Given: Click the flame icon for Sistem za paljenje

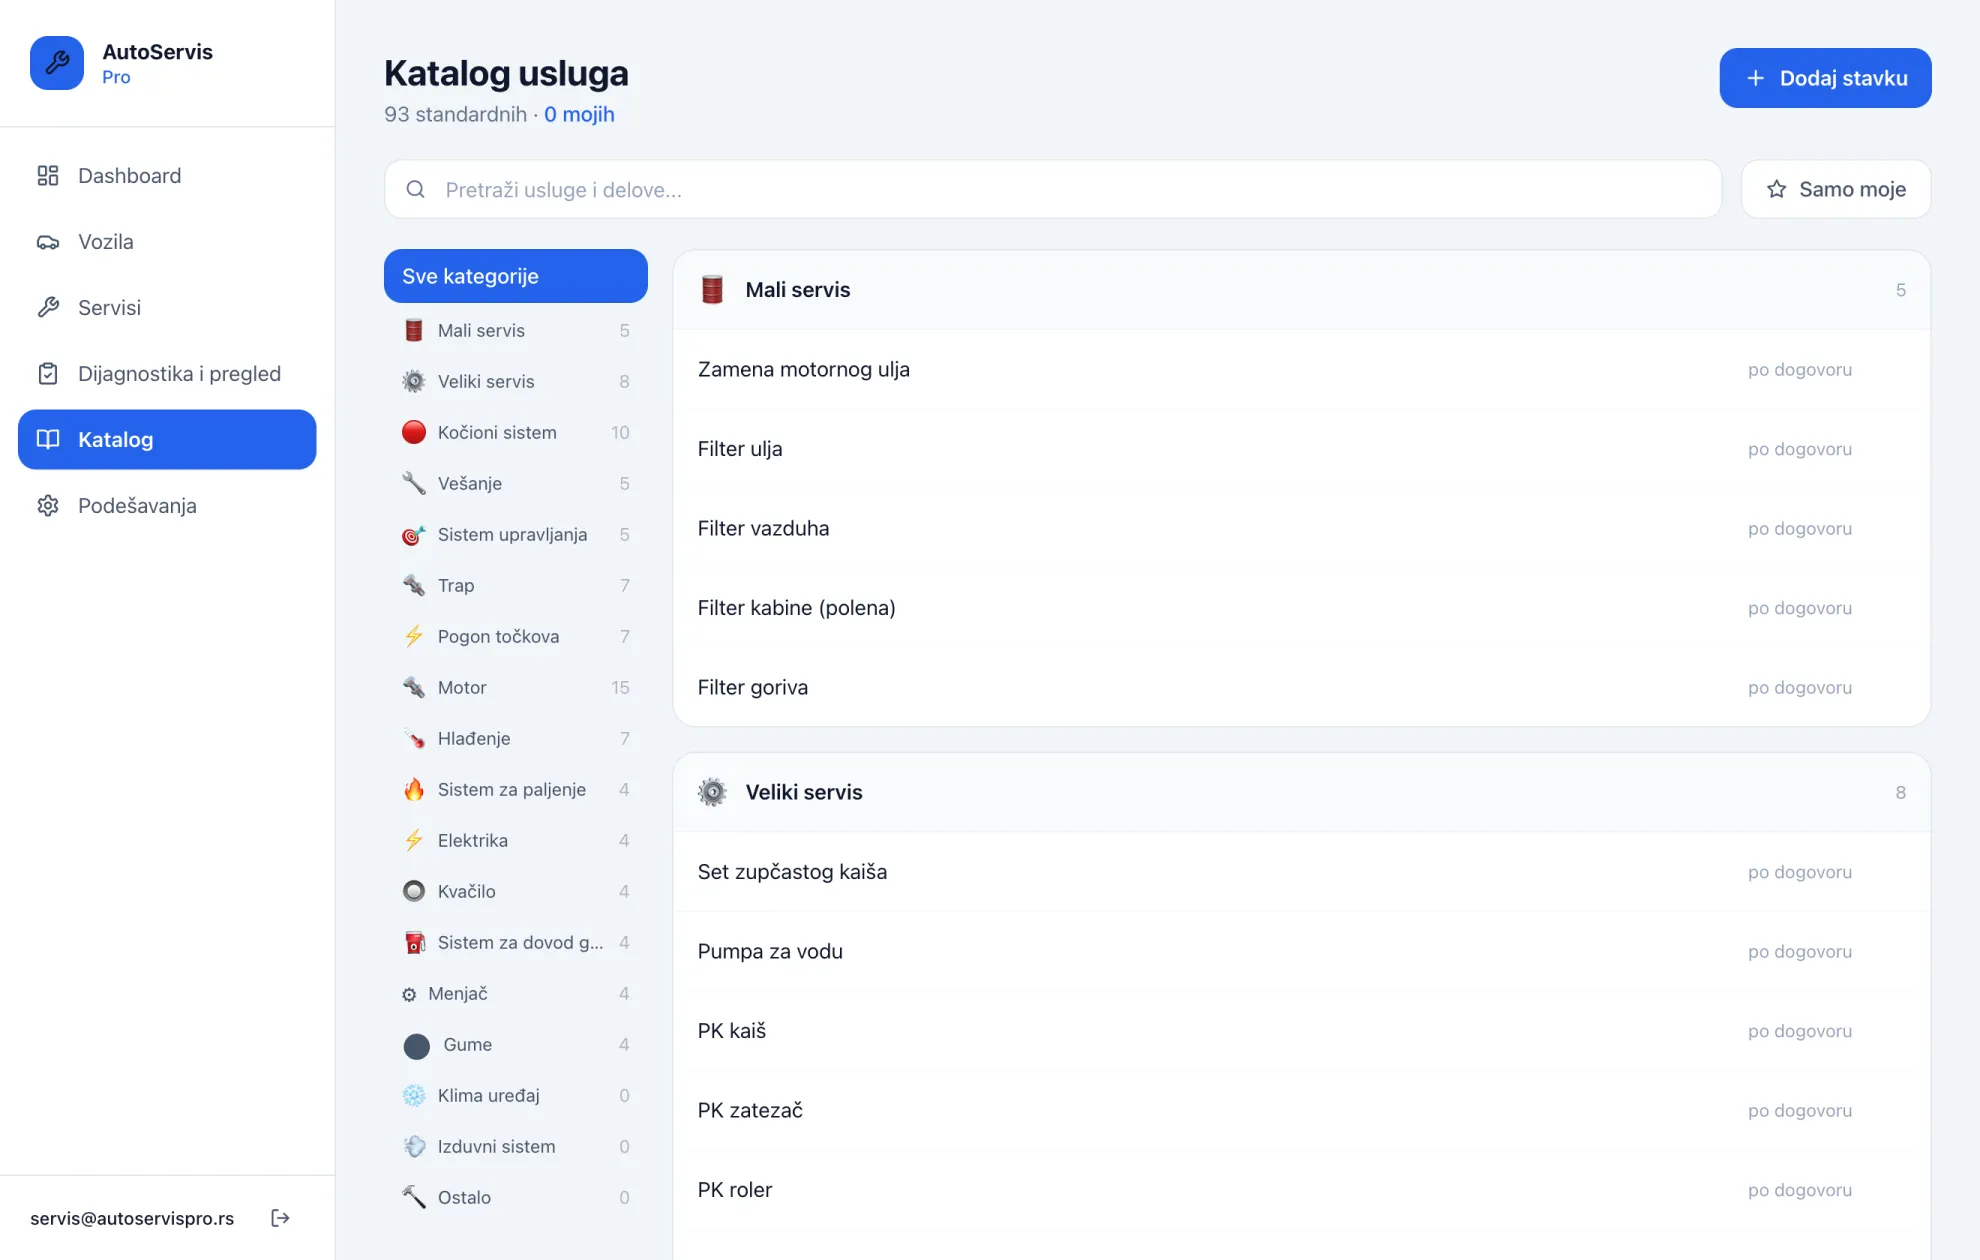Looking at the screenshot, I should pos(414,789).
